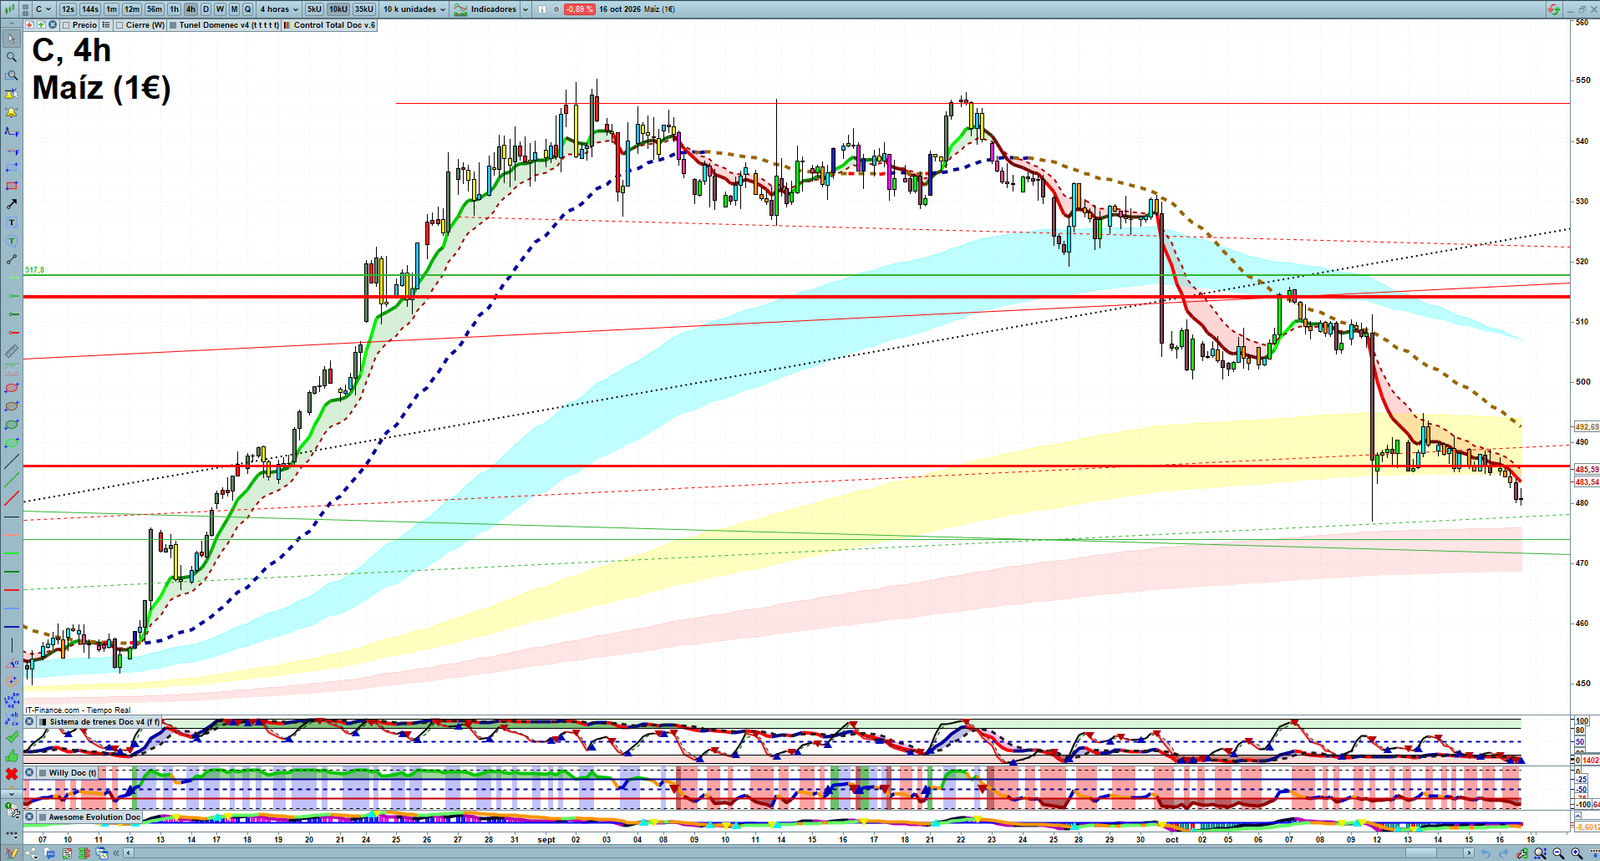Open the C instrument dropdown
Image resolution: width=1600 pixels, height=861 pixels.
click(x=42, y=9)
